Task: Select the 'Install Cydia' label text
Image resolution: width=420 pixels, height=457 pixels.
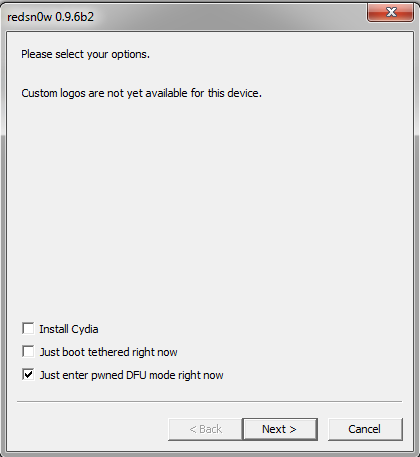Action: pos(69,329)
